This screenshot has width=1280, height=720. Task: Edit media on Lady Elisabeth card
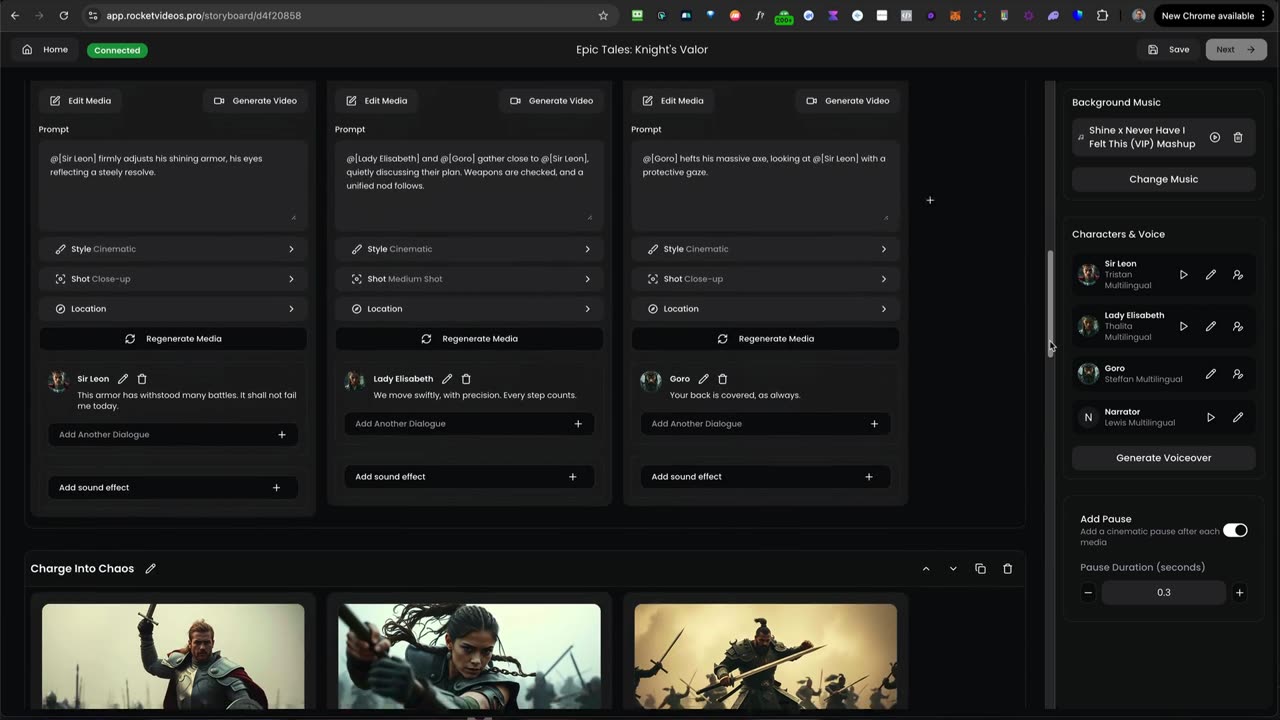point(376,101)
